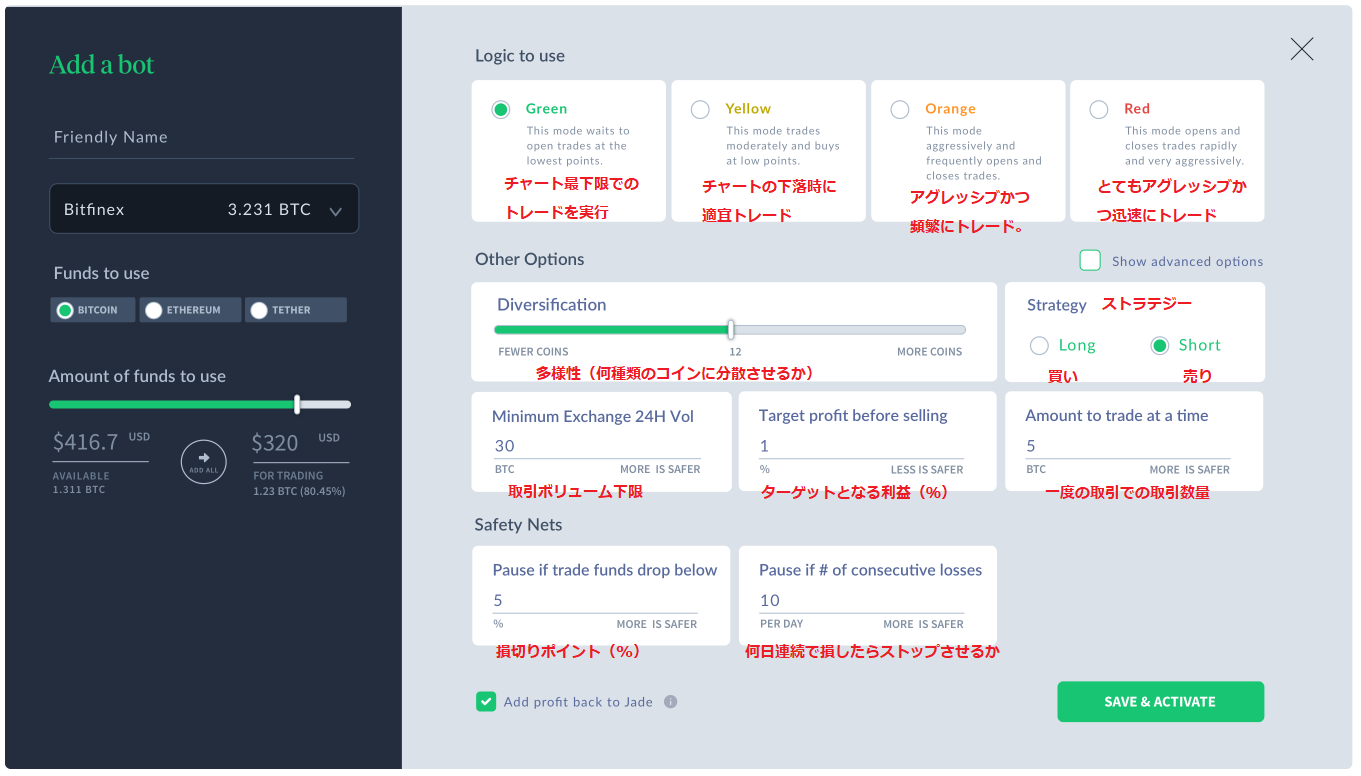Image resolution: width=1361 pixels, height=776 pixels.
Task: Uncheck Add profit back to Jade
Action: pos(486,702)
